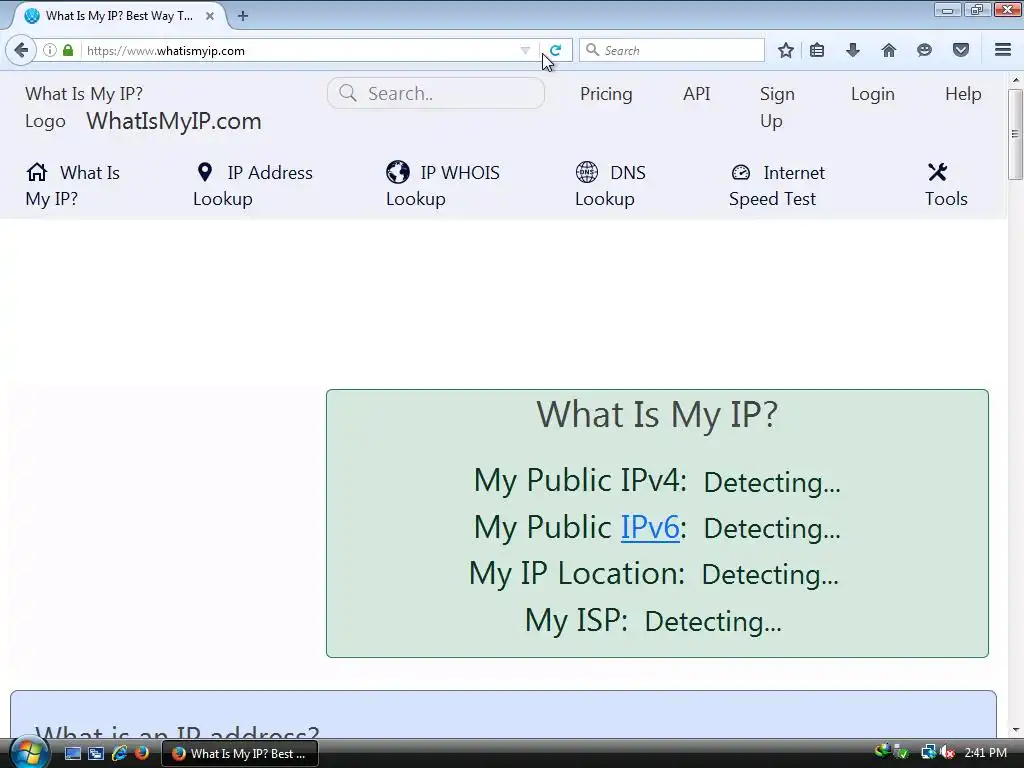Viewport: 1024px width, 768px height.
Task: Open the Pricing page
Action: 606,94
